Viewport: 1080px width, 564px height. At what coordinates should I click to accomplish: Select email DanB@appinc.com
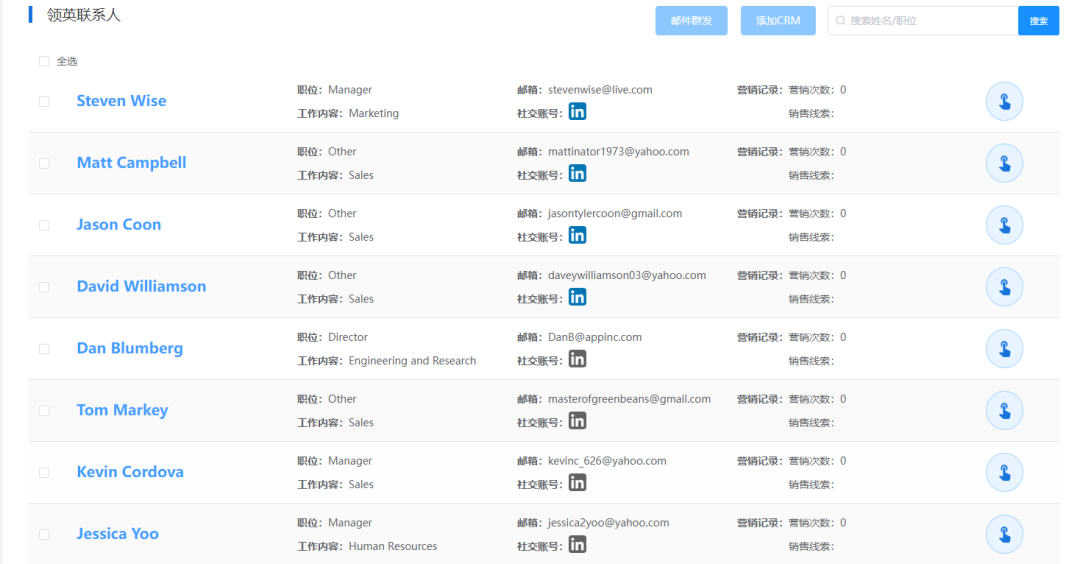tap(594, 337)
